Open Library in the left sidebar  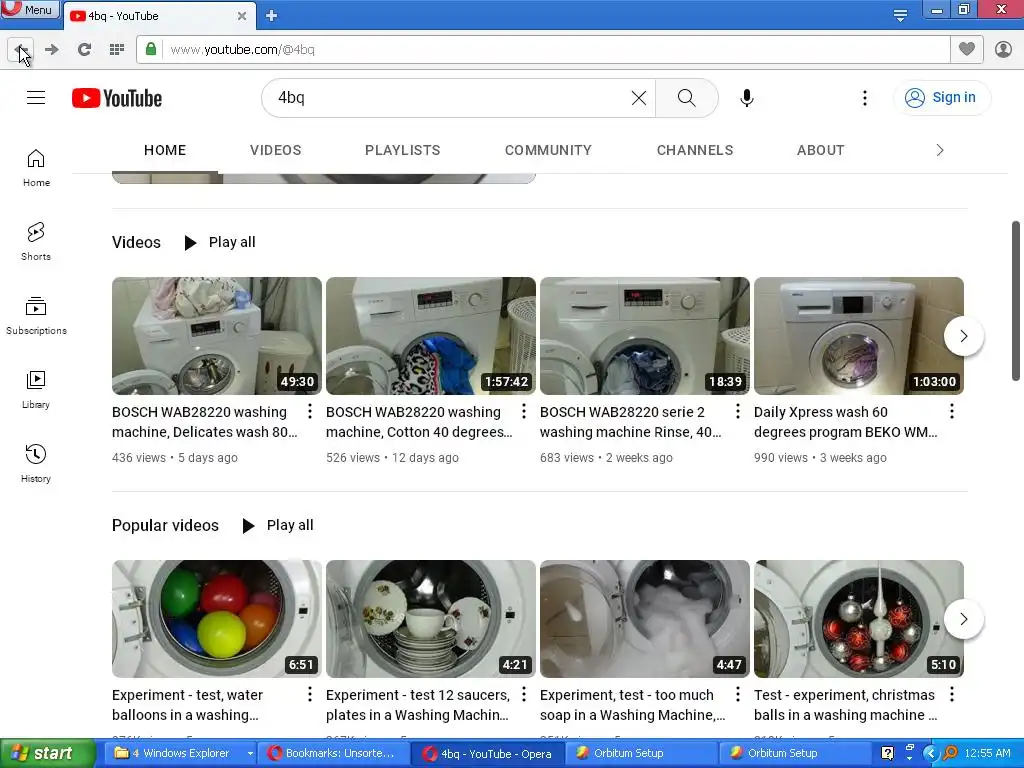[36, 390]
